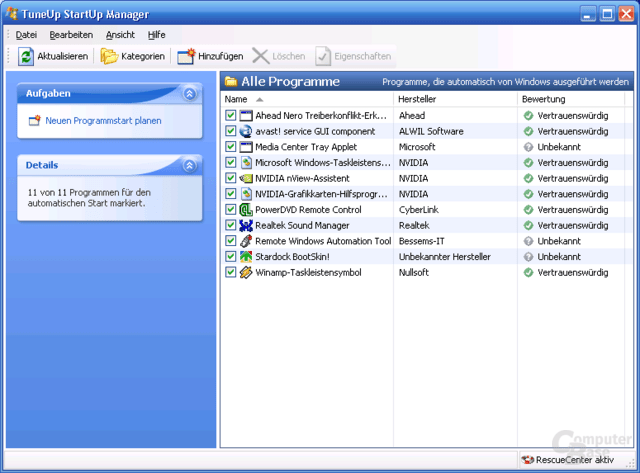Click the Winamp-Taskleistensymbol lightning icon

pyautogui.click(x=246, y=272)
